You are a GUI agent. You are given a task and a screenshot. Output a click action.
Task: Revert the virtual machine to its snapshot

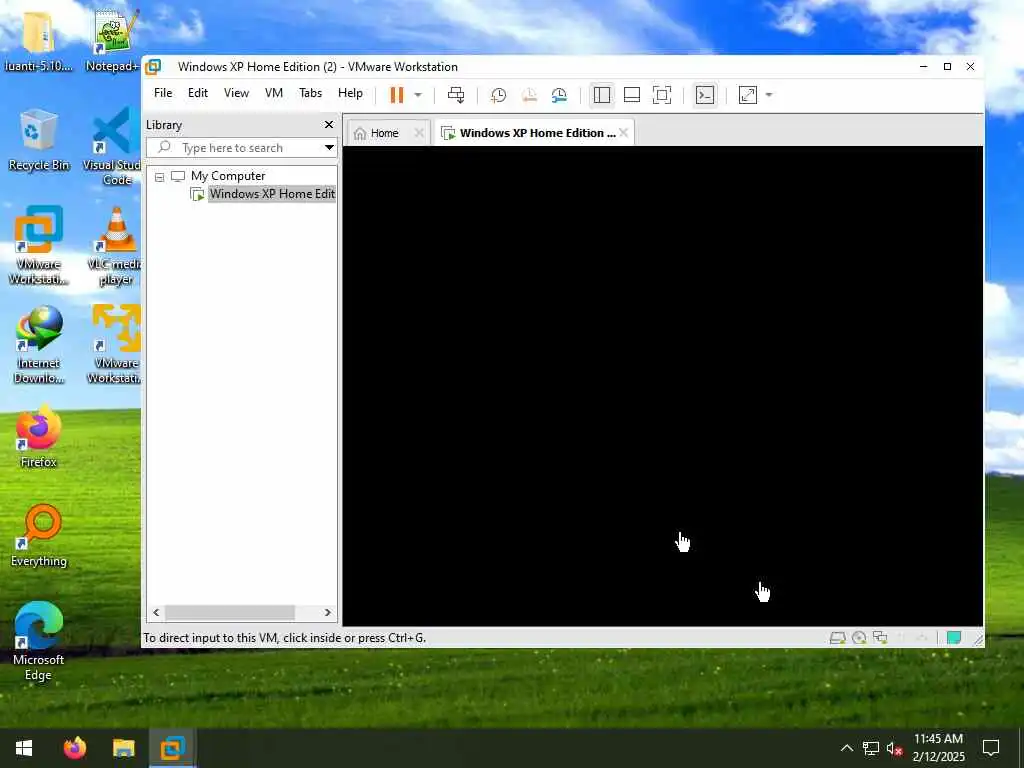click(x=529, y=95)
